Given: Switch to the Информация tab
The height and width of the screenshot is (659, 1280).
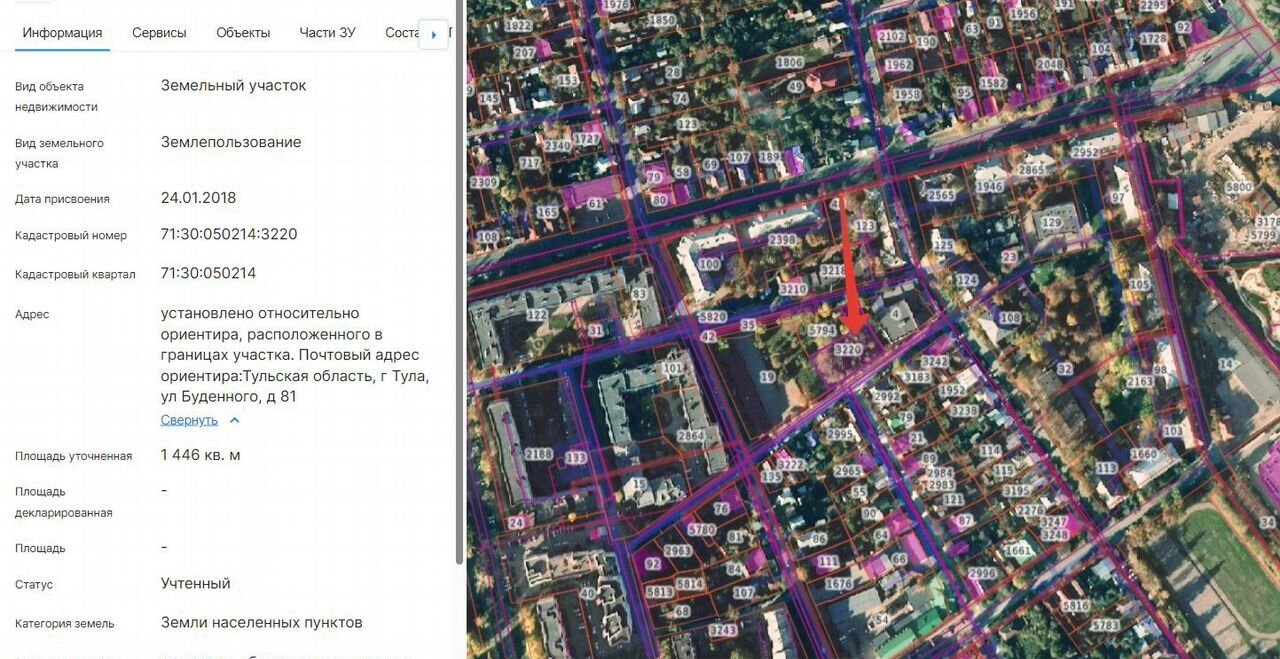Looking at the screenshot, I should (x=62, y=33).
